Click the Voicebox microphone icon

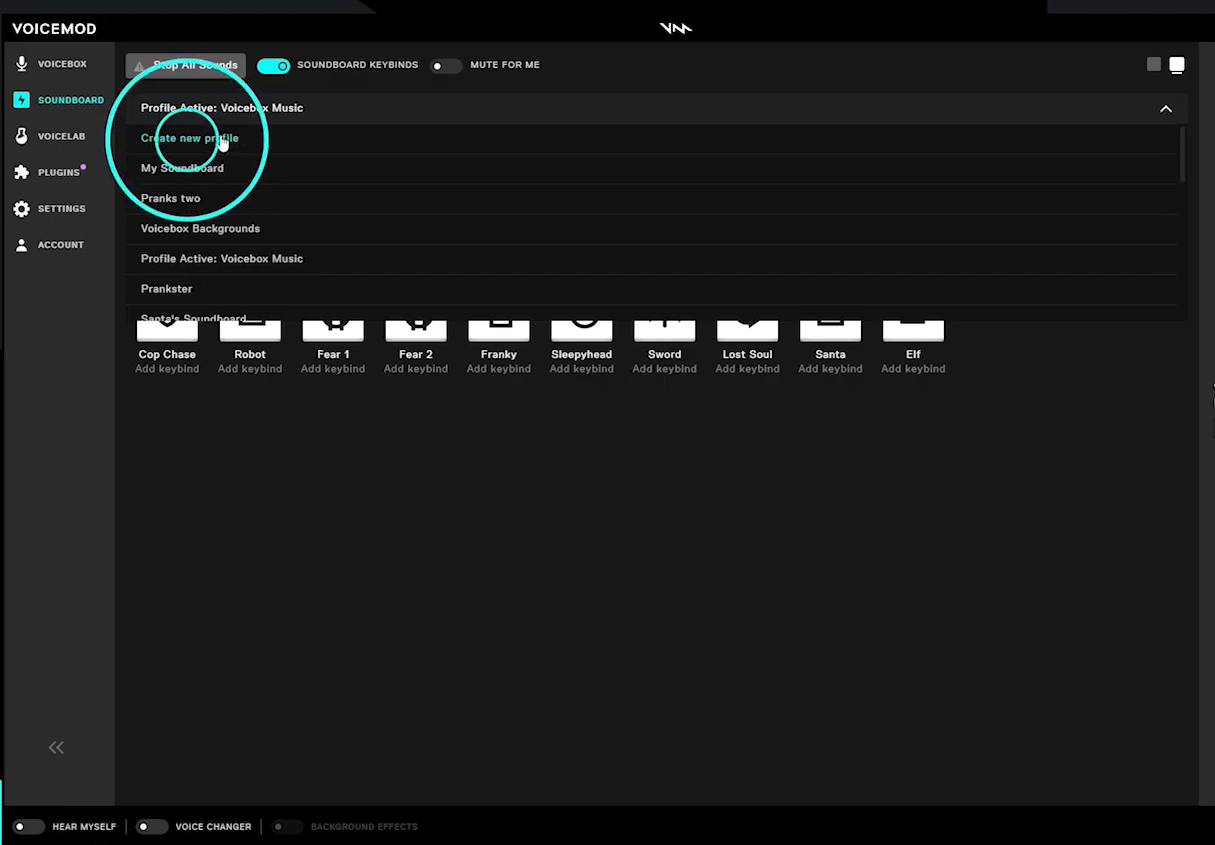click(x=22, y=64)
